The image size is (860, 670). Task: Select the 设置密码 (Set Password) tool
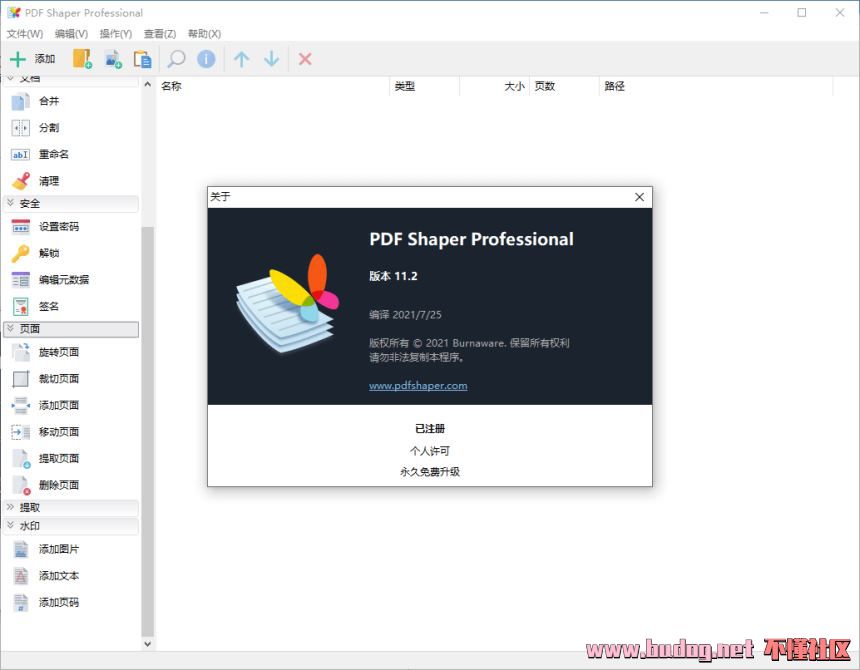(58, 227)
